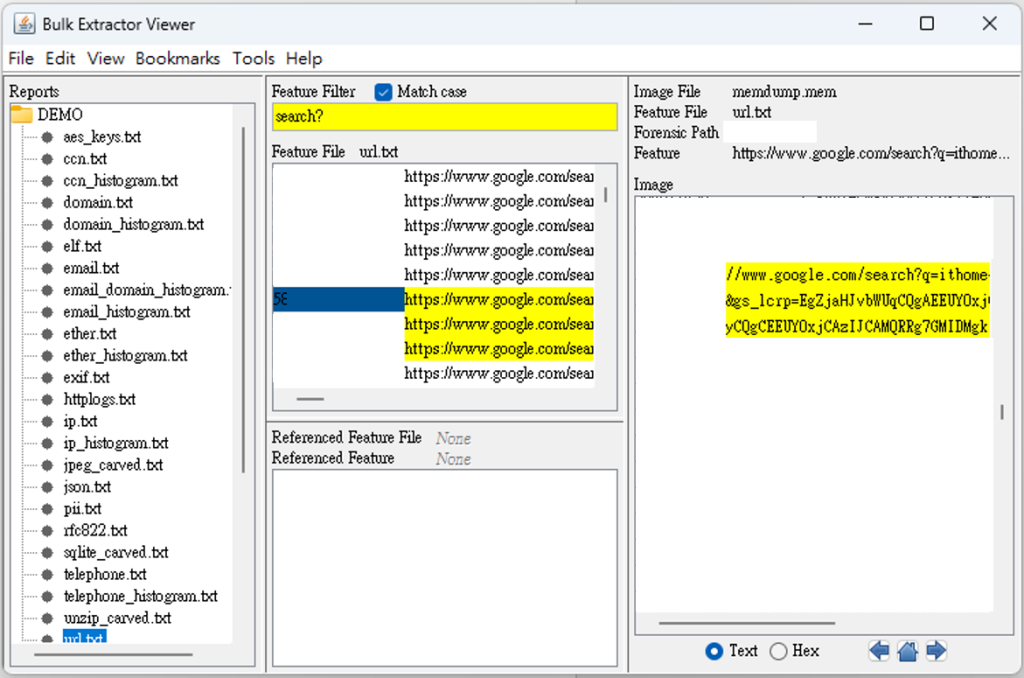
Task: Select unzip_carved.txt report
Action: [x=117, y=618]
